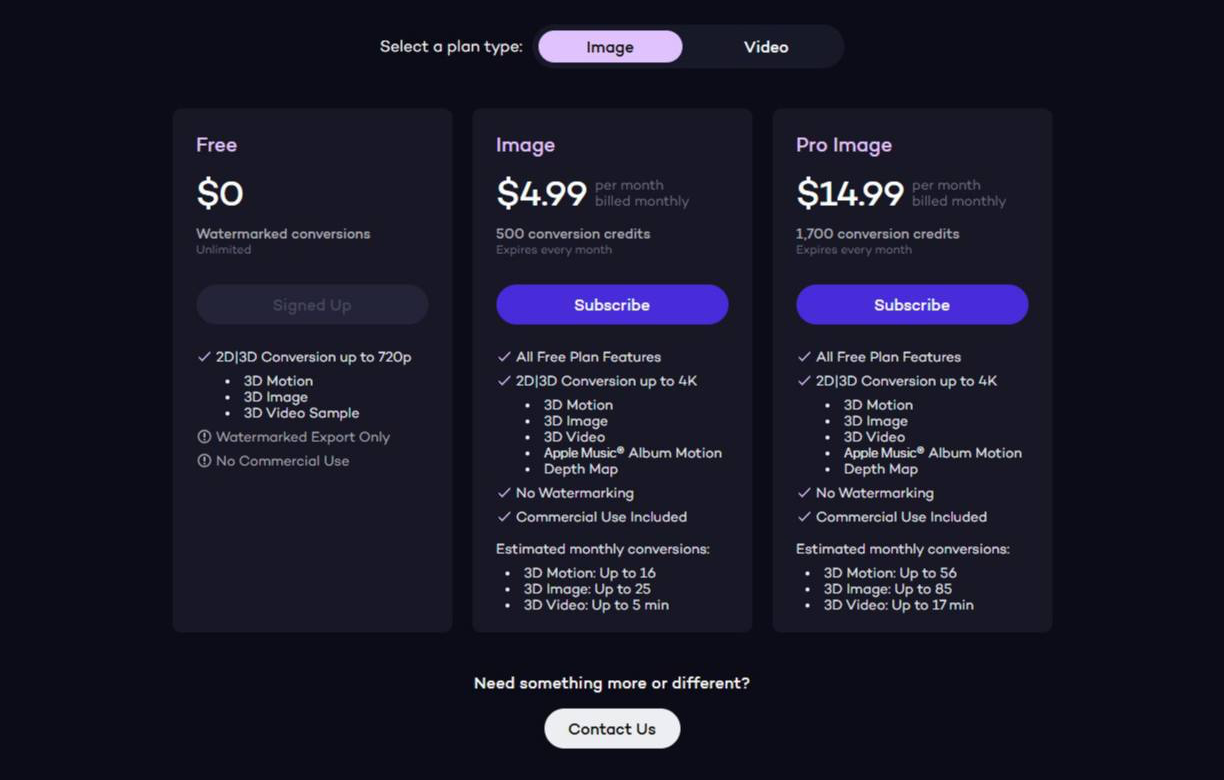Click the Commercial Use Included checkmark in Pro Image plan
This screenshot has height=780, width=1224.
point(804,517)
